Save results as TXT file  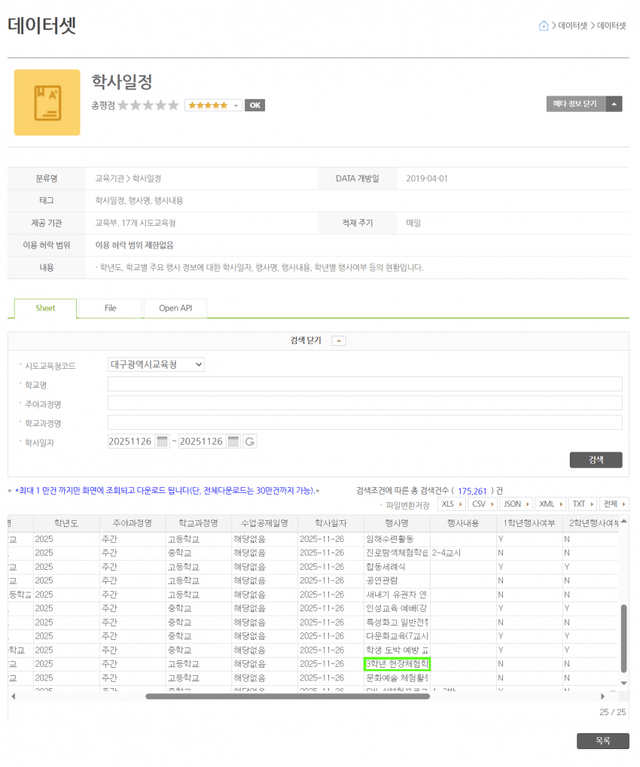pyautogui.click(x=582, y=504)
